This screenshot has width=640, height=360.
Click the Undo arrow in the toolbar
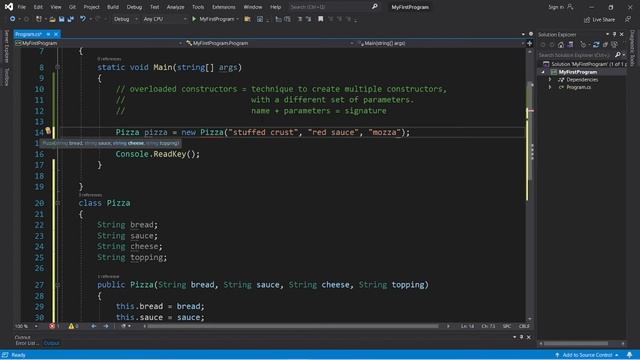pyautogui.click(x=83, y=19)
